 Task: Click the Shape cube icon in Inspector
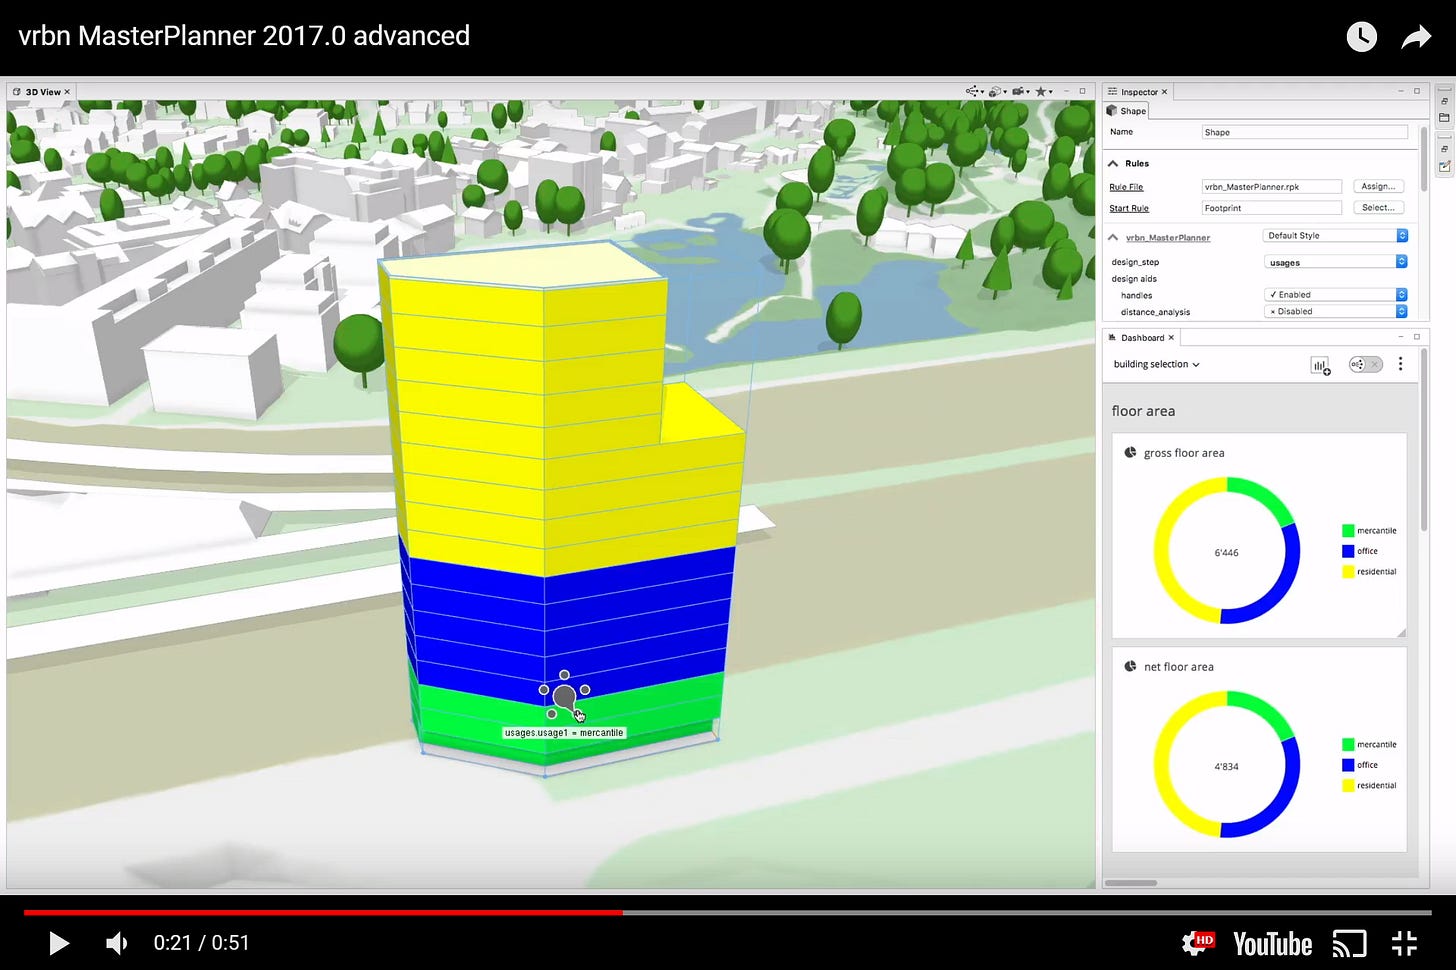[1111, 111]
